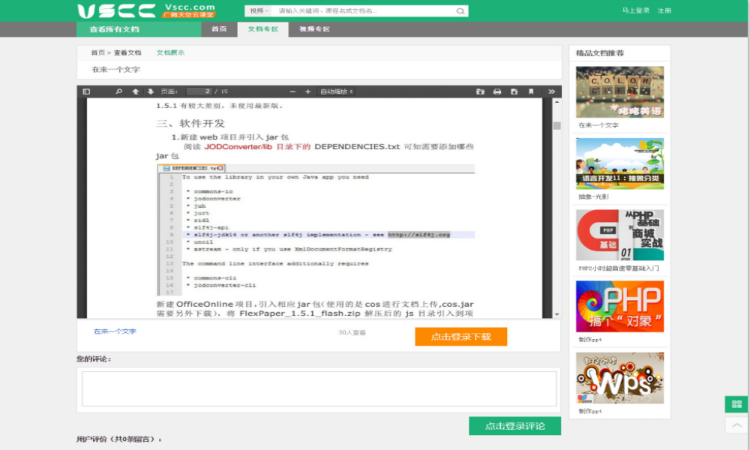This screenshot has height=450, width=750.
Task: Open the PHP 商城实战 thumbnail
Action: point(619,235)
